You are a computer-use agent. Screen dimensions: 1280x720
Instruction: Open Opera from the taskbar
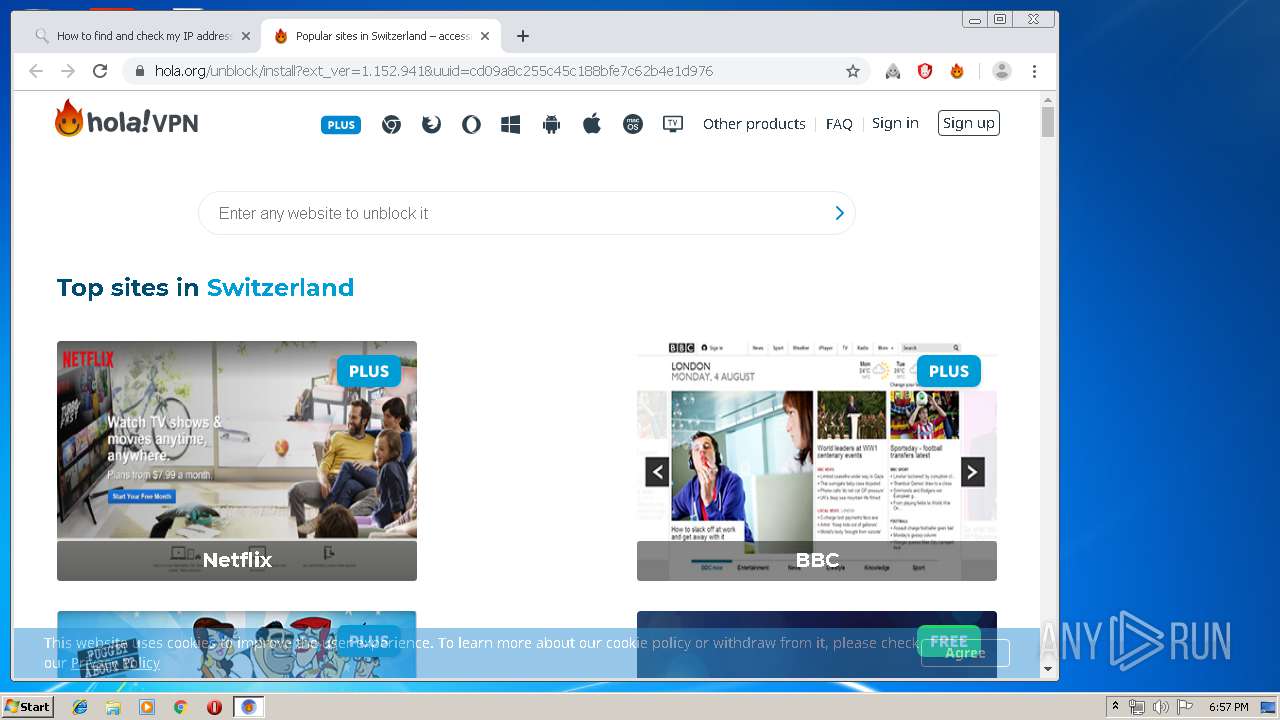click(x=214, y=707)
